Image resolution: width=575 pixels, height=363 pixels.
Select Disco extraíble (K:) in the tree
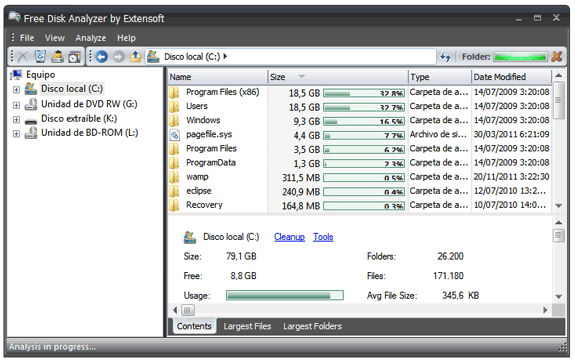pyautogui.click(x=79, y=119)
